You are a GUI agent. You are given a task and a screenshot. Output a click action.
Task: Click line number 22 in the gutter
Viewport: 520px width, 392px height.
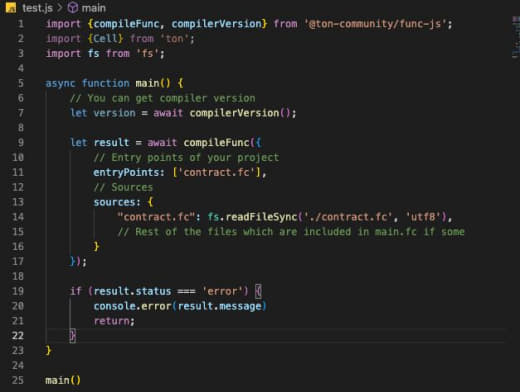18,335
